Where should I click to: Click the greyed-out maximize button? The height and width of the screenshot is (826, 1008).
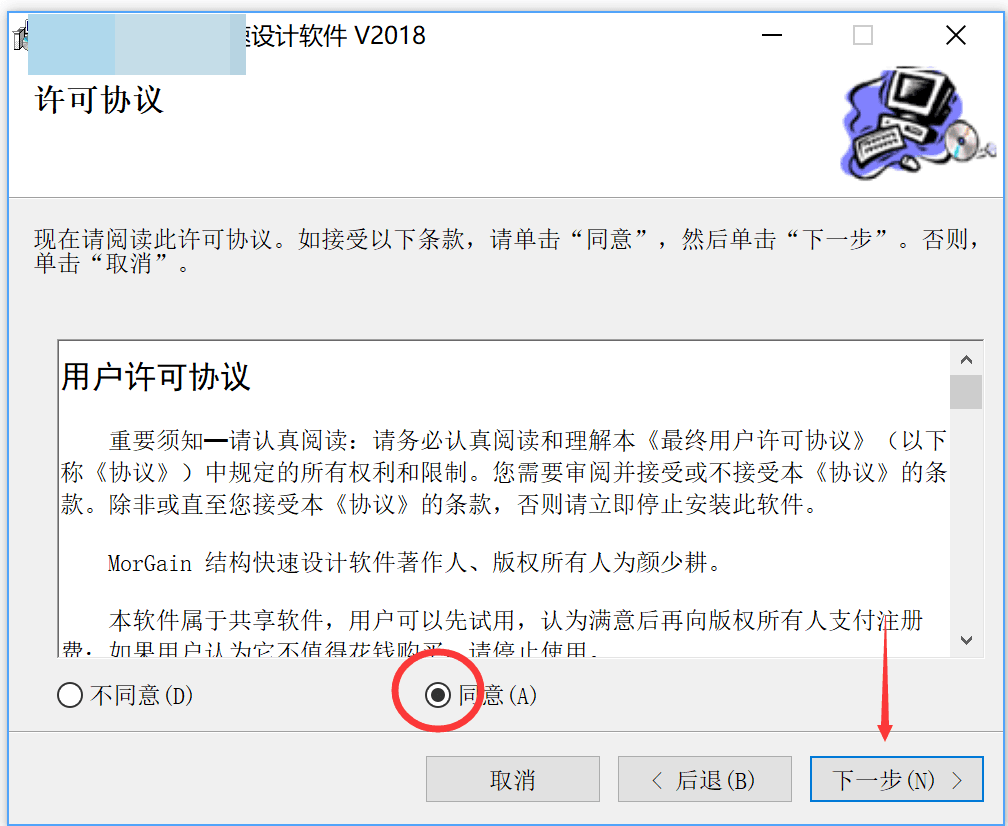pyautogui.click(x=863, y=35)
